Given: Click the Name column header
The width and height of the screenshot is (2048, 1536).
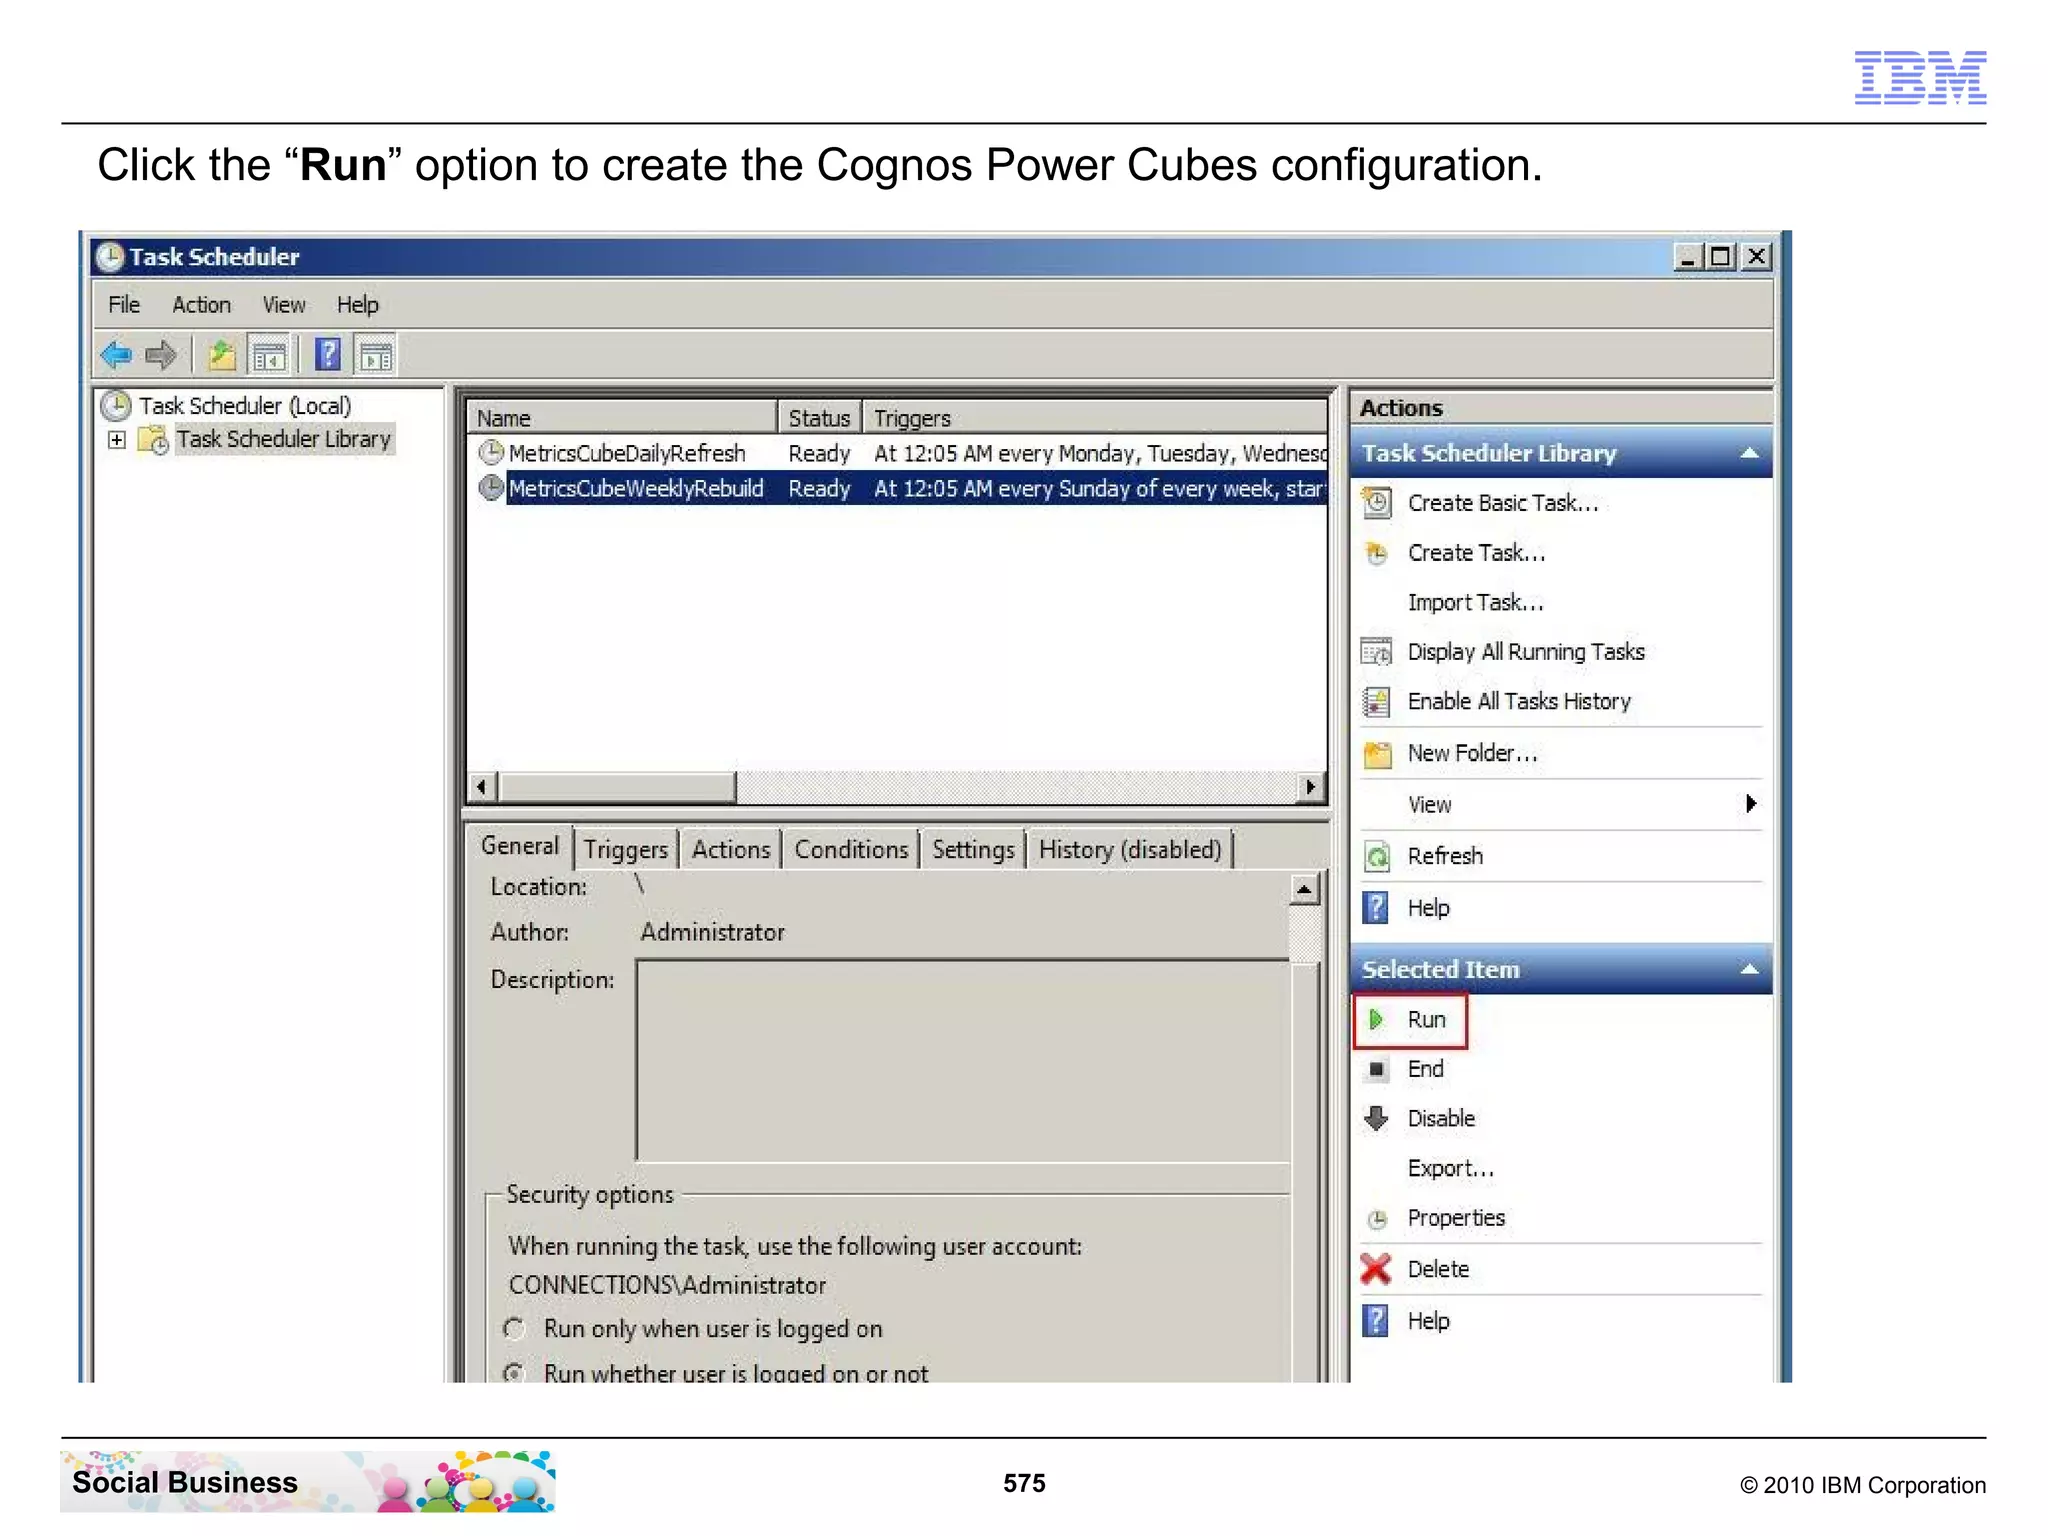Looking at the screenshot, I should (x=622, y=418).
